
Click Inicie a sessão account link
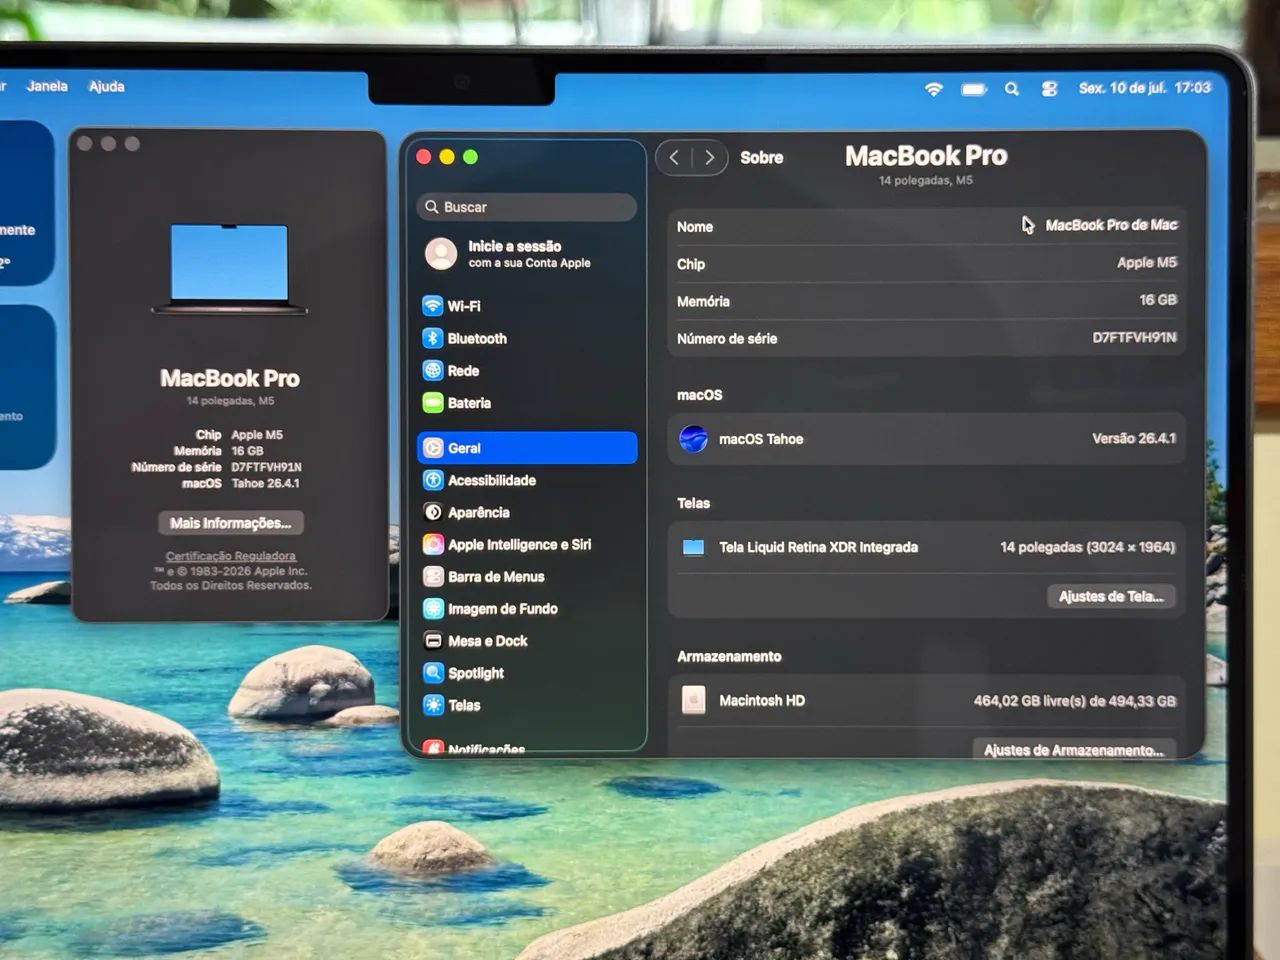click(529, 254)
